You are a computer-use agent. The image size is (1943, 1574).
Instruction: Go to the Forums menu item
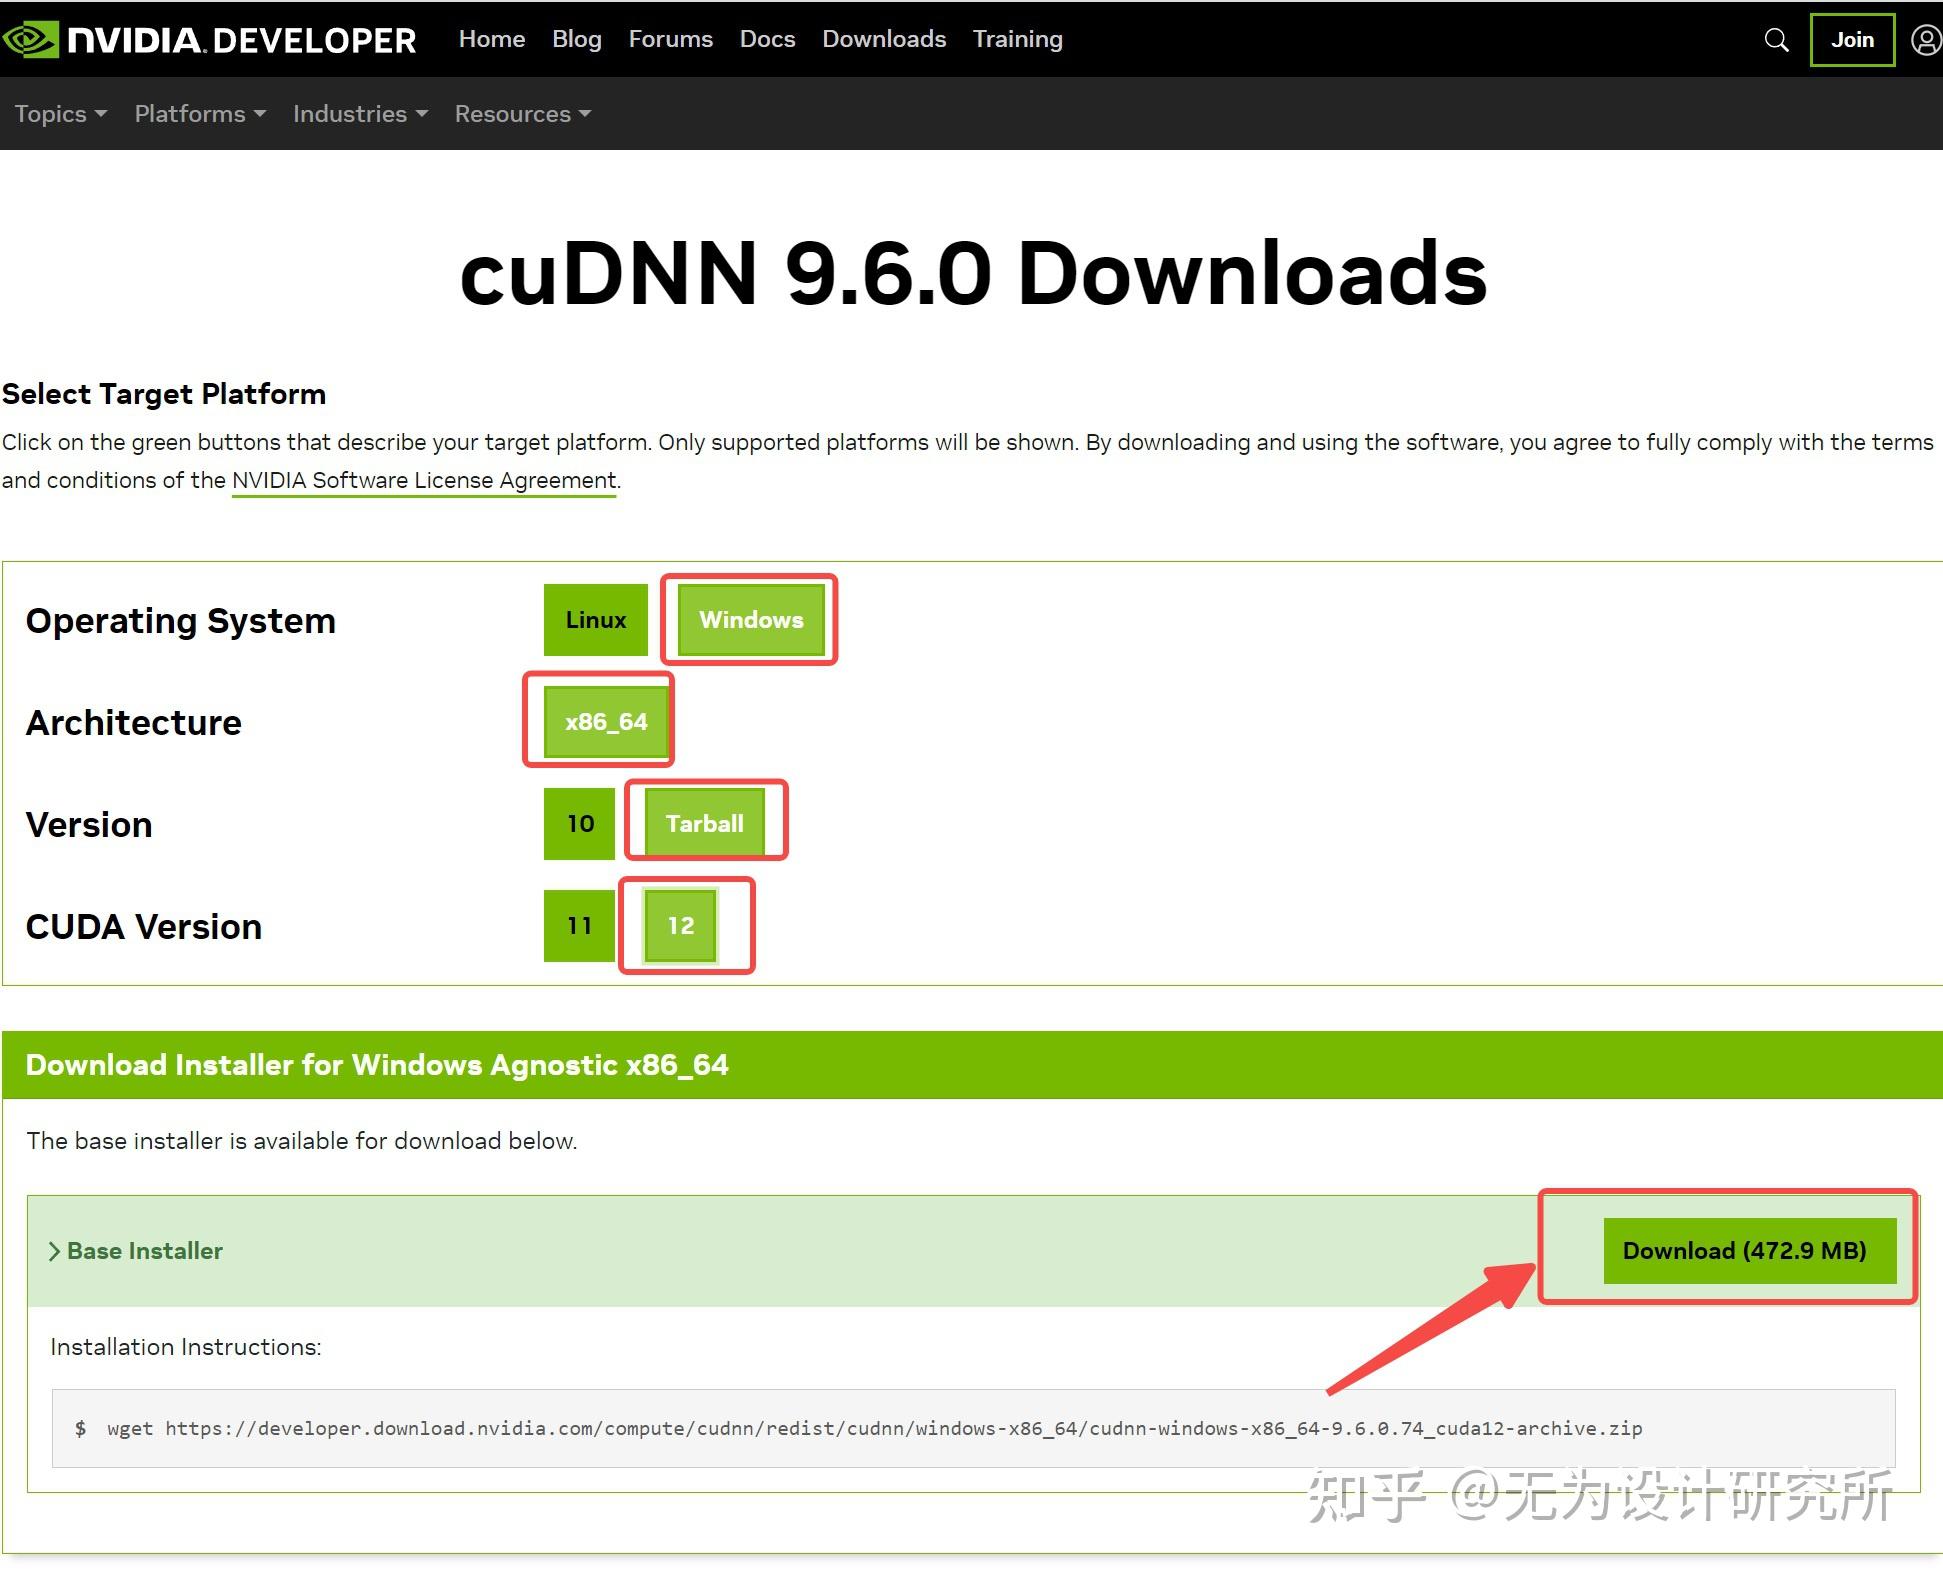670,39
